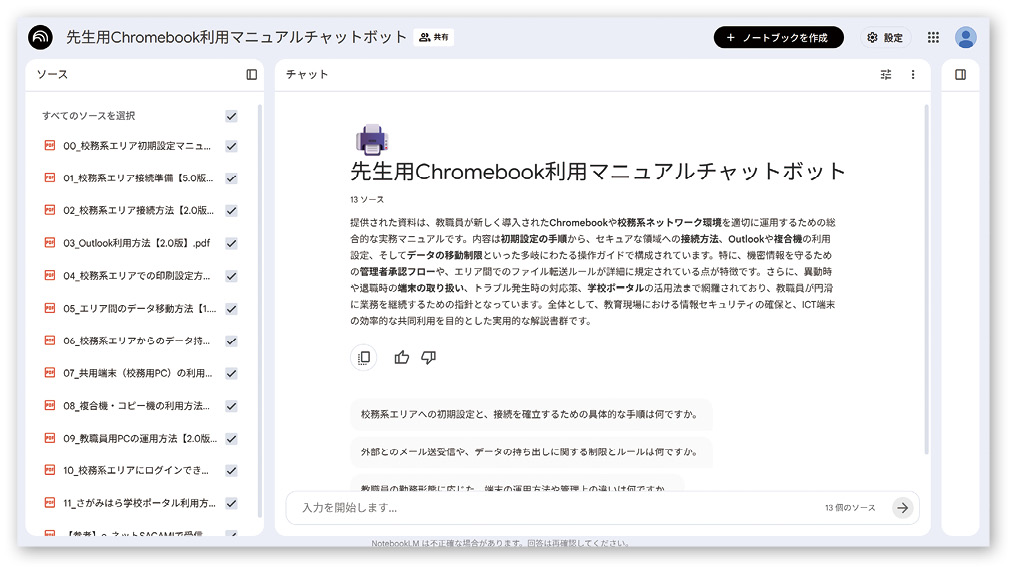This screenshot has height=571, width=1014.
Task: Select suggested question about 校務系エリアへの初期設定
Action: (531, 415)
